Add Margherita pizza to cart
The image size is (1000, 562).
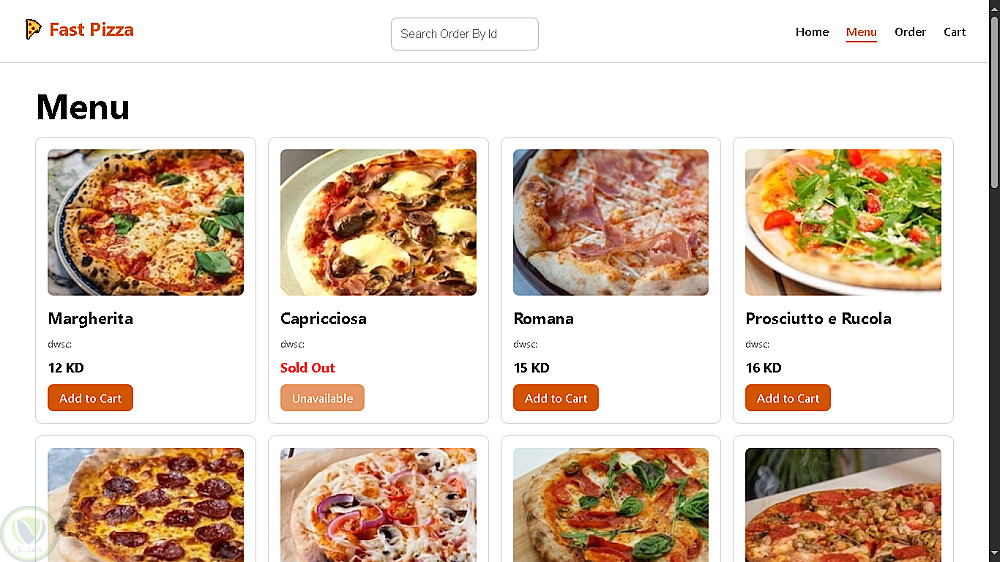90,398
